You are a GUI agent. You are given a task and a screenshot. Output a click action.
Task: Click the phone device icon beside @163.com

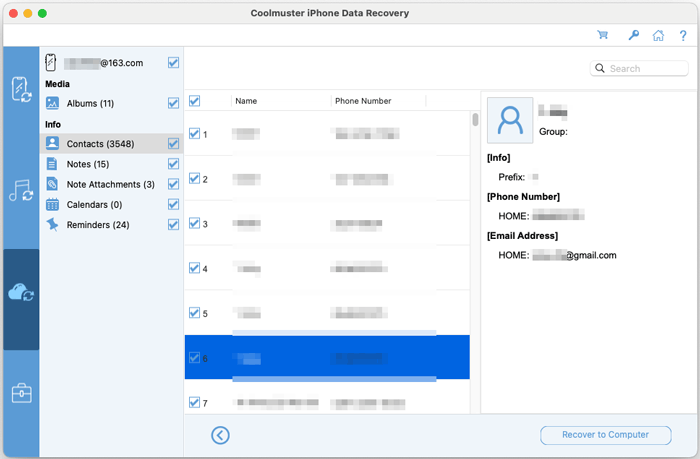(50, 63)
